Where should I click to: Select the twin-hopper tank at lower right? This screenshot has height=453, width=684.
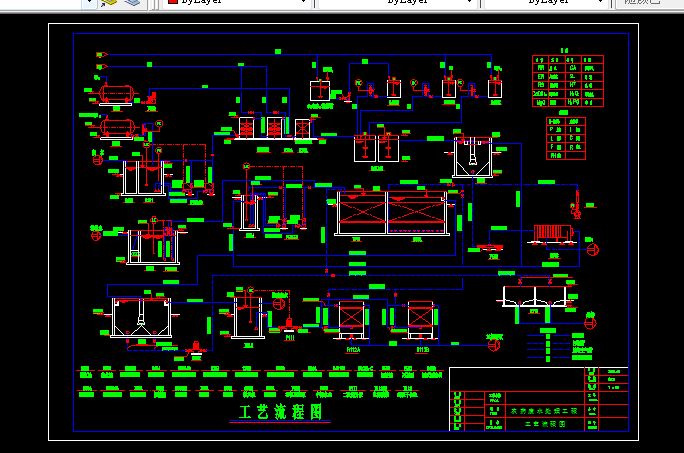pos(534,297)
